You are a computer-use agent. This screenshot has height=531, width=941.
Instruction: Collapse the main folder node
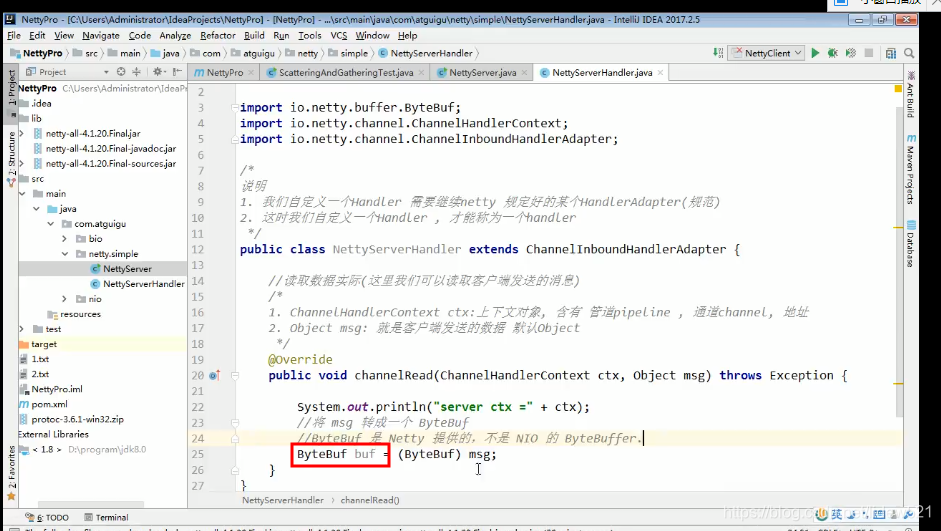(x=23, y=194)
